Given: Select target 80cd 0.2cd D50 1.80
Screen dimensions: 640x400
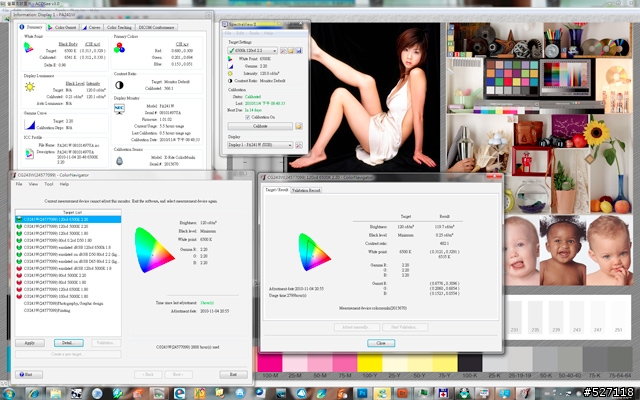Looking at the screenshot, I should pos(68,240).
